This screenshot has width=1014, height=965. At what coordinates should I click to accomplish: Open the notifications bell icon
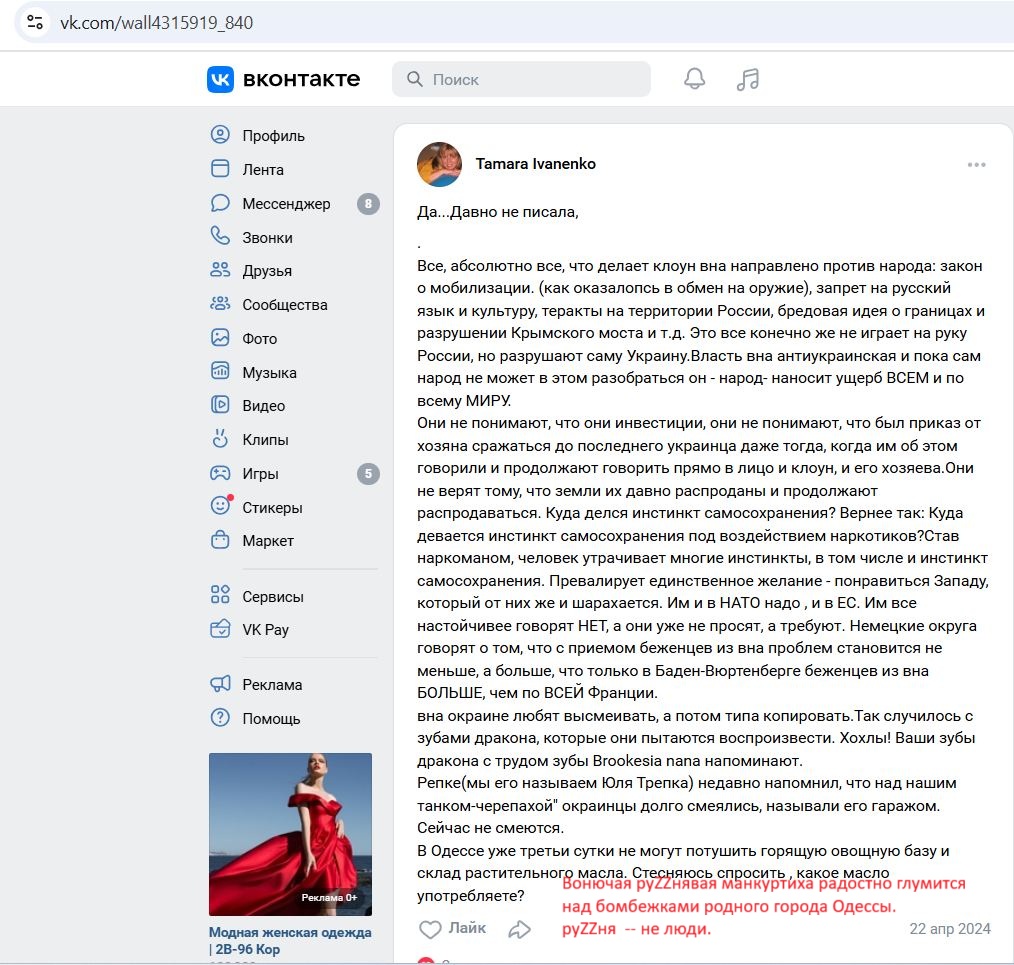695,79
